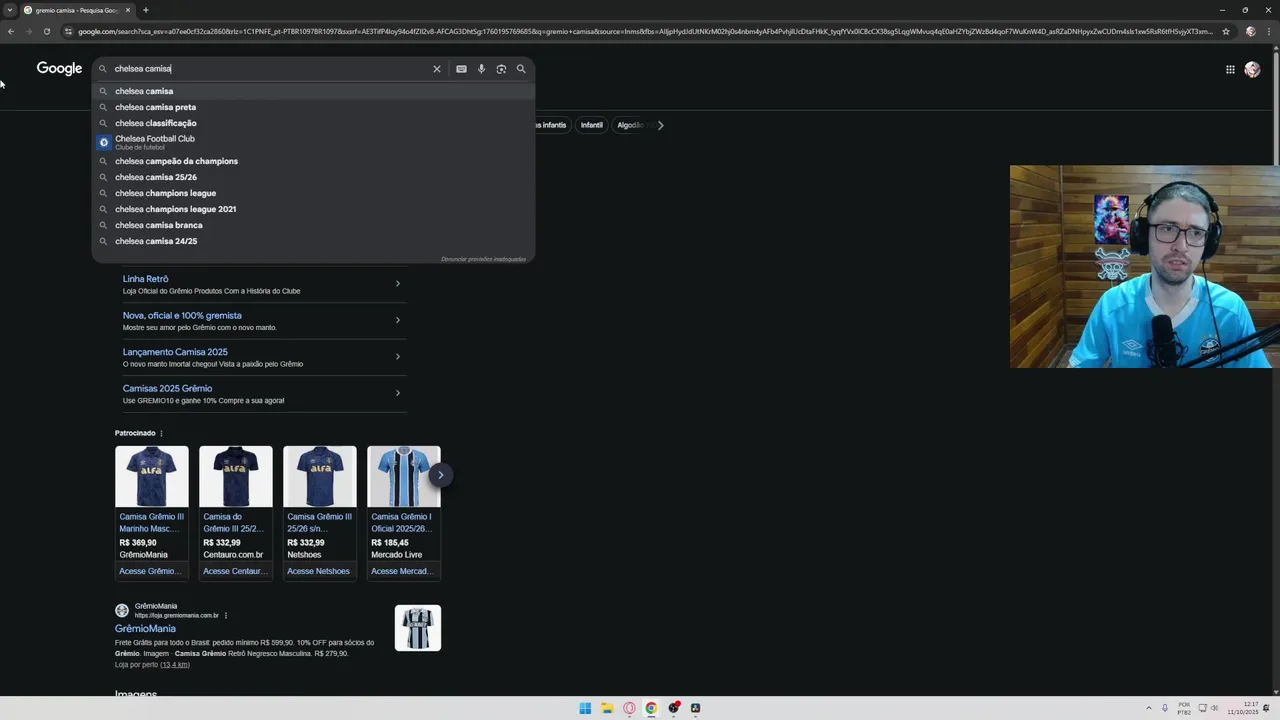Select suggestion 'chelsea camisa 24/25'
This screenshot has height=720, width=1280.
[313, 241]
